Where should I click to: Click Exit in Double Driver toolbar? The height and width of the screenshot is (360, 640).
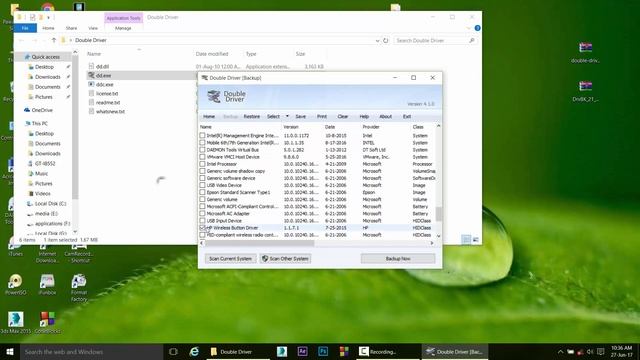pyautogui.click(x=407, y=117)
